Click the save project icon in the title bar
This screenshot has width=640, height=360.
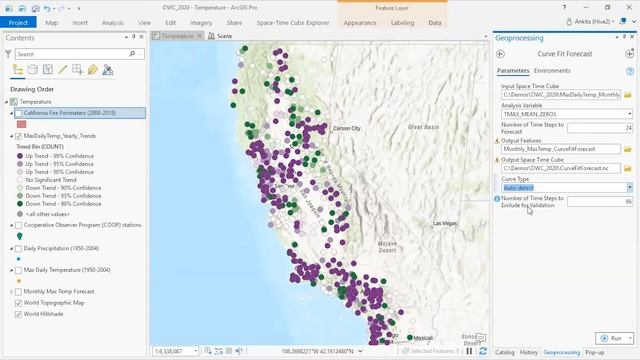[36, 8]
